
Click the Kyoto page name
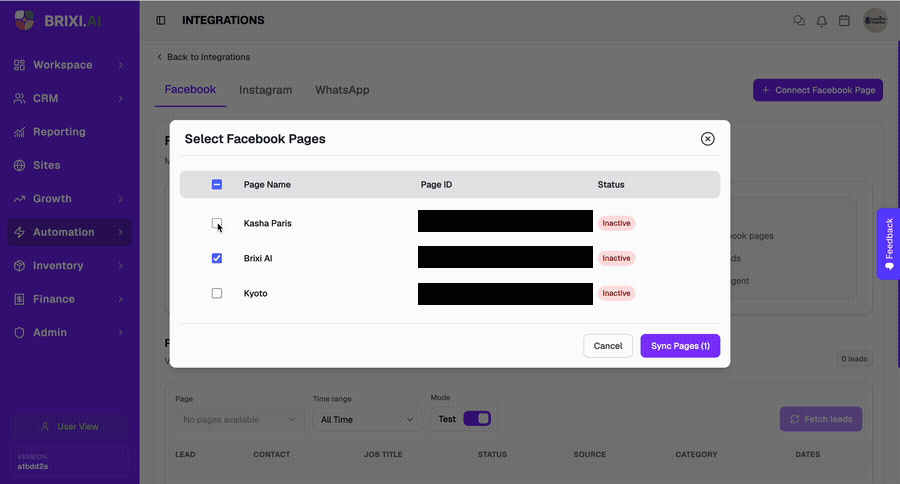(255, 293)
